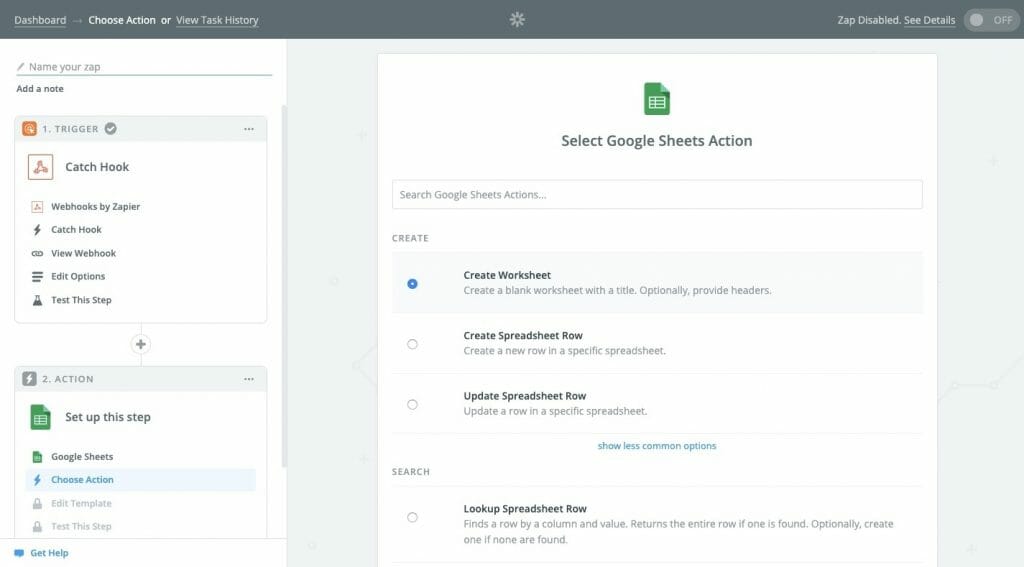This screenshot has width=1024, height=567.
Task: Click Lookup Spreadsheet Row option title
Action: (x=525, y=509)
